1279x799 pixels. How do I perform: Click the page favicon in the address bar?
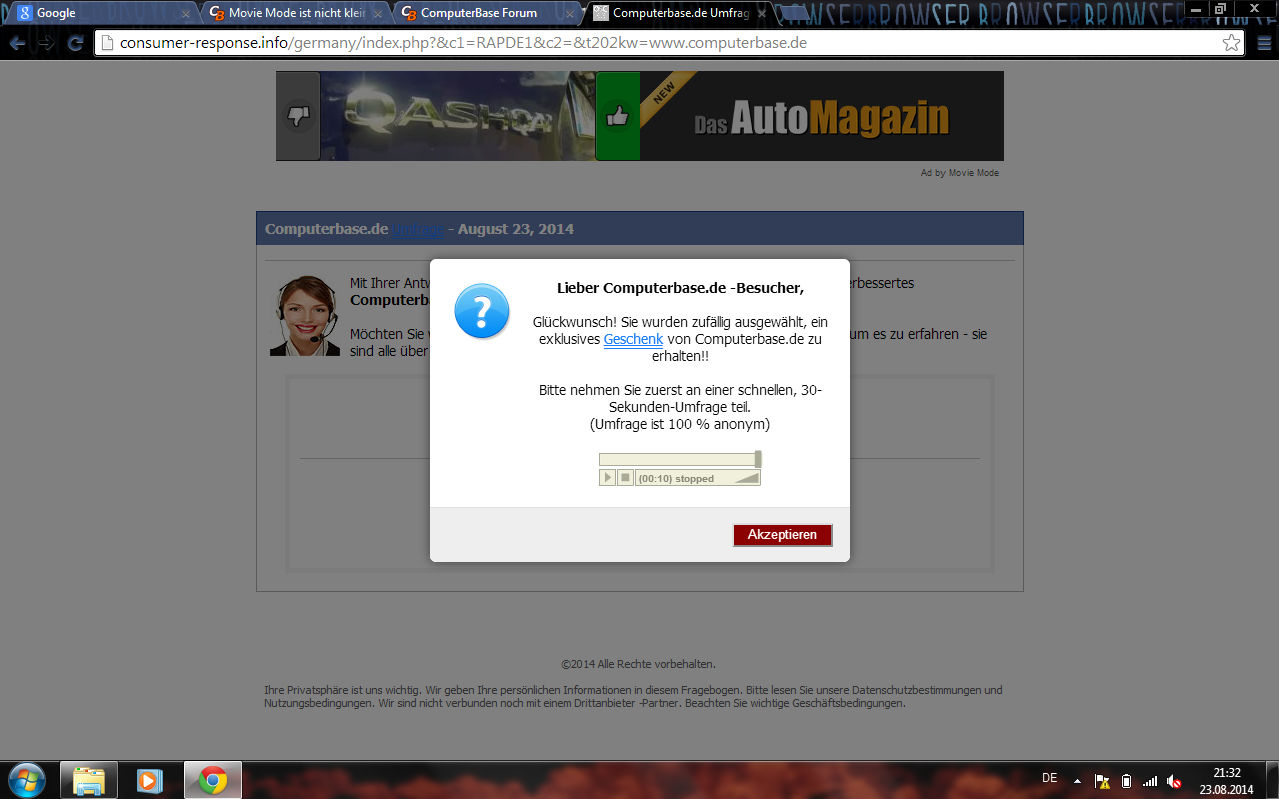108,43
